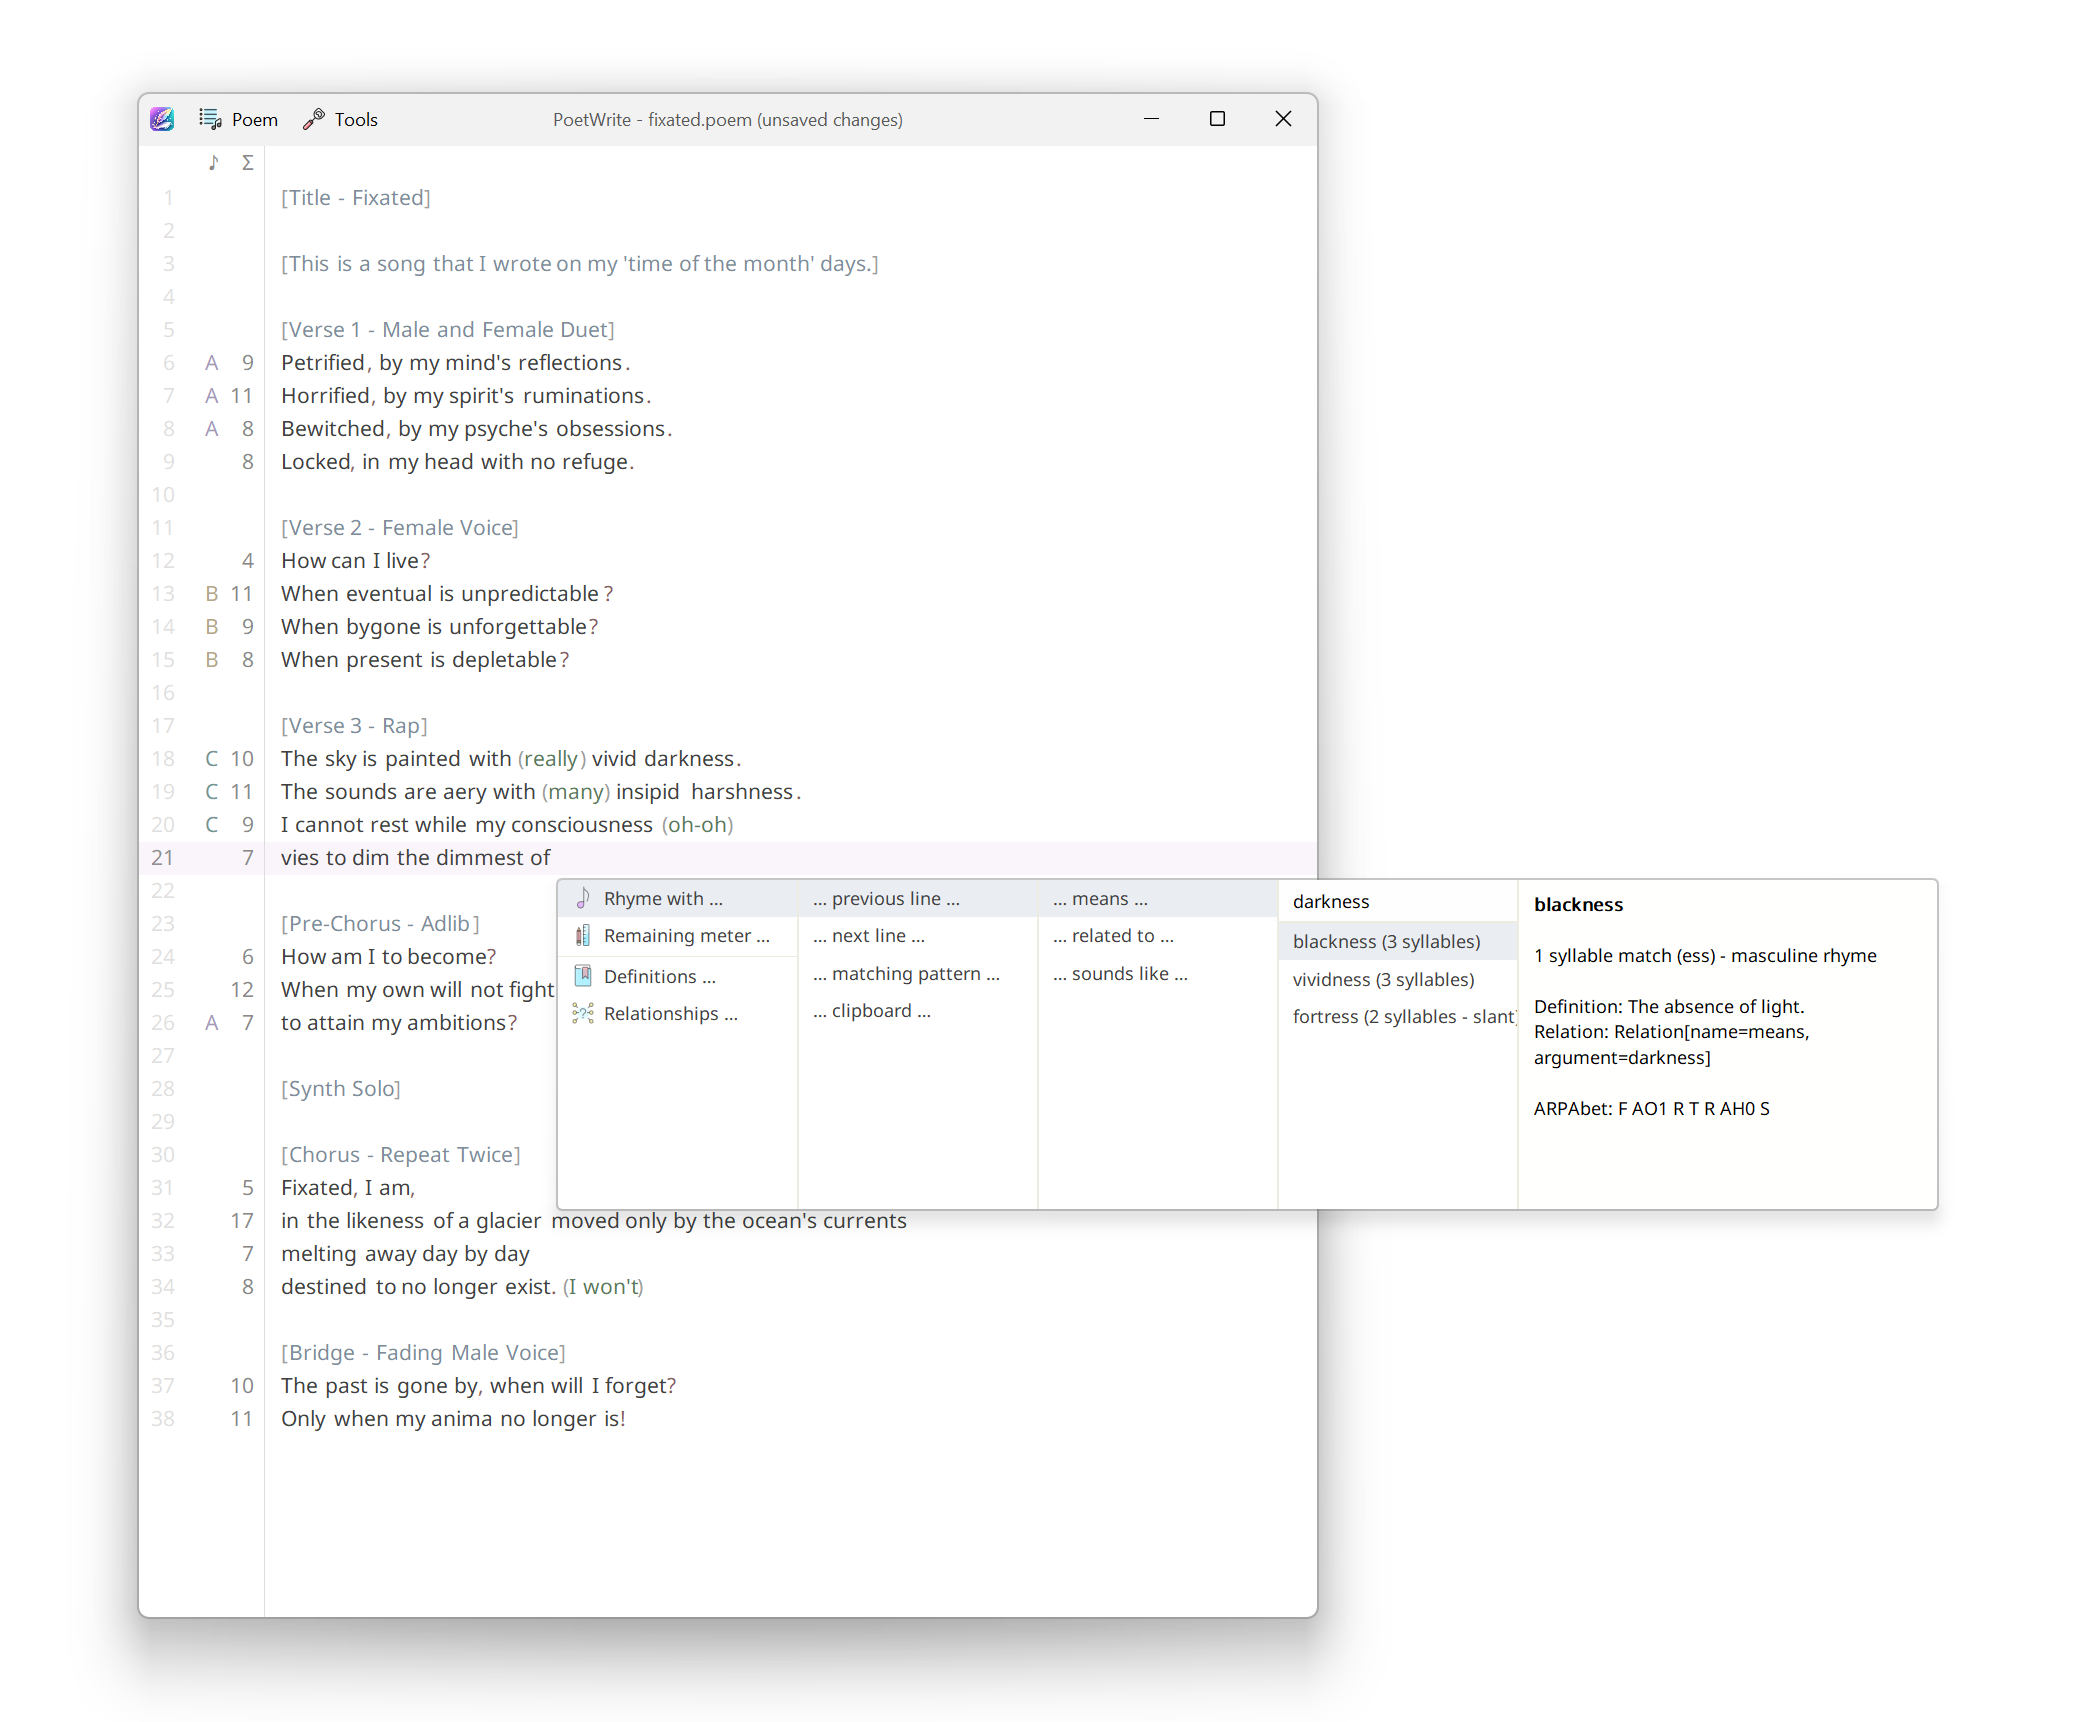Select the 'Rhyme with ...' menu entry
Viewport: 2080px width, 1722px height.
pos(678,898)
